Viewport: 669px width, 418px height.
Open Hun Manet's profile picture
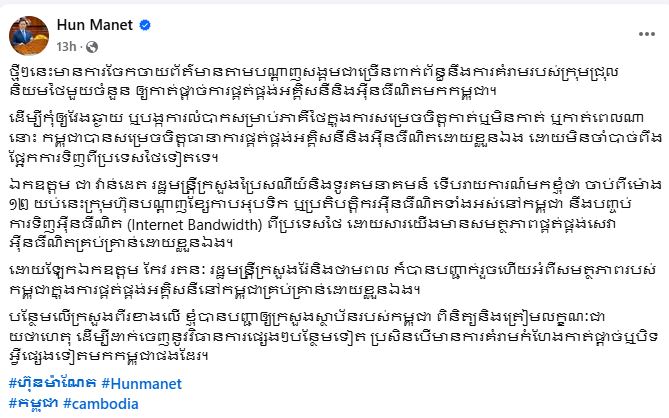tap(29, 36)
